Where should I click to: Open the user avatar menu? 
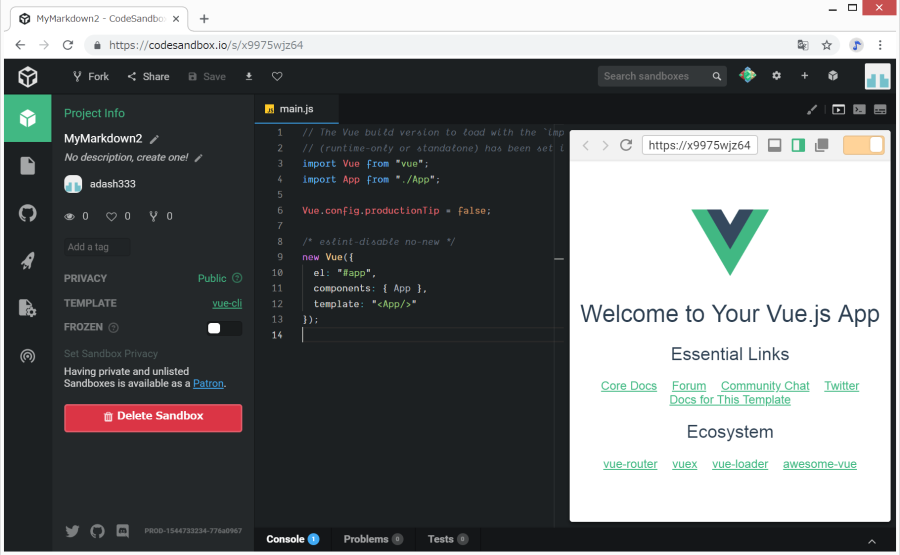[877, 76]
